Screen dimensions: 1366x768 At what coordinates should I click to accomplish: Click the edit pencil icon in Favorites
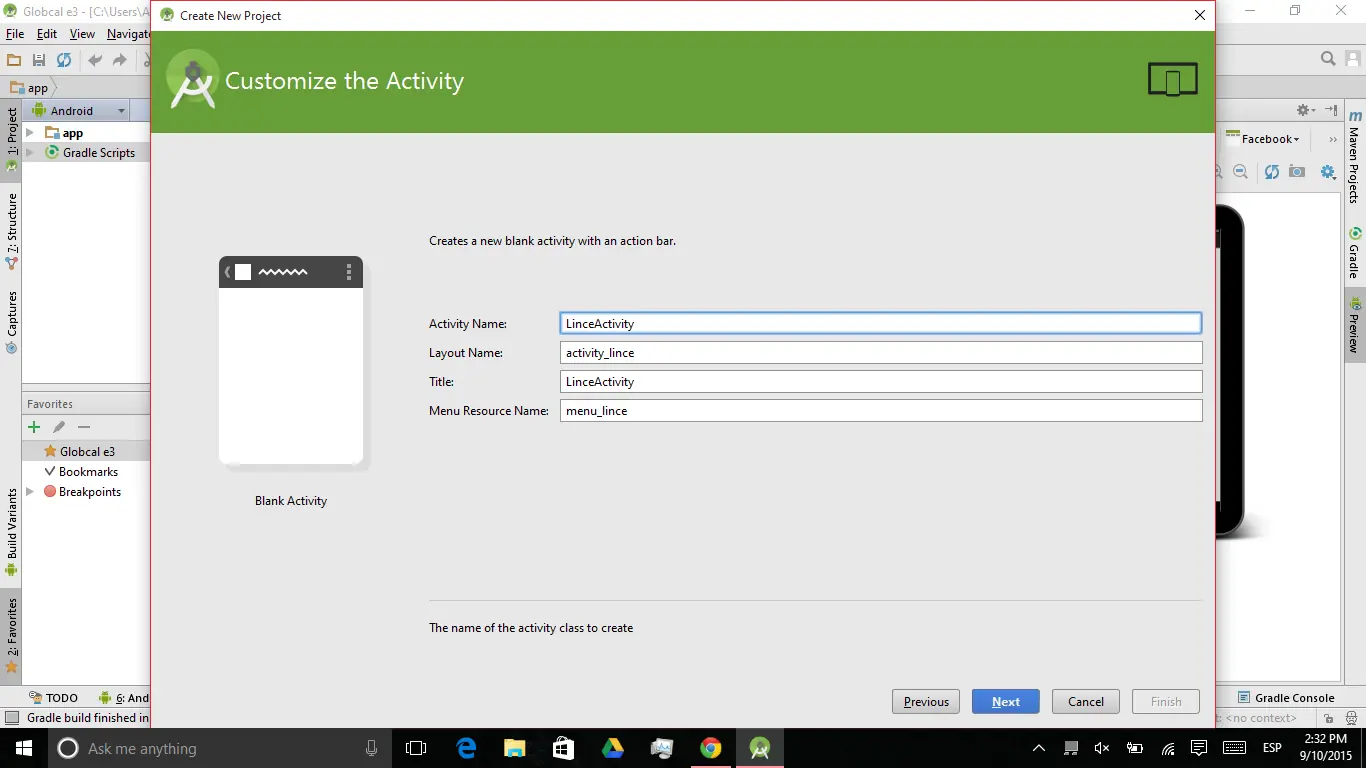[59, 427]
